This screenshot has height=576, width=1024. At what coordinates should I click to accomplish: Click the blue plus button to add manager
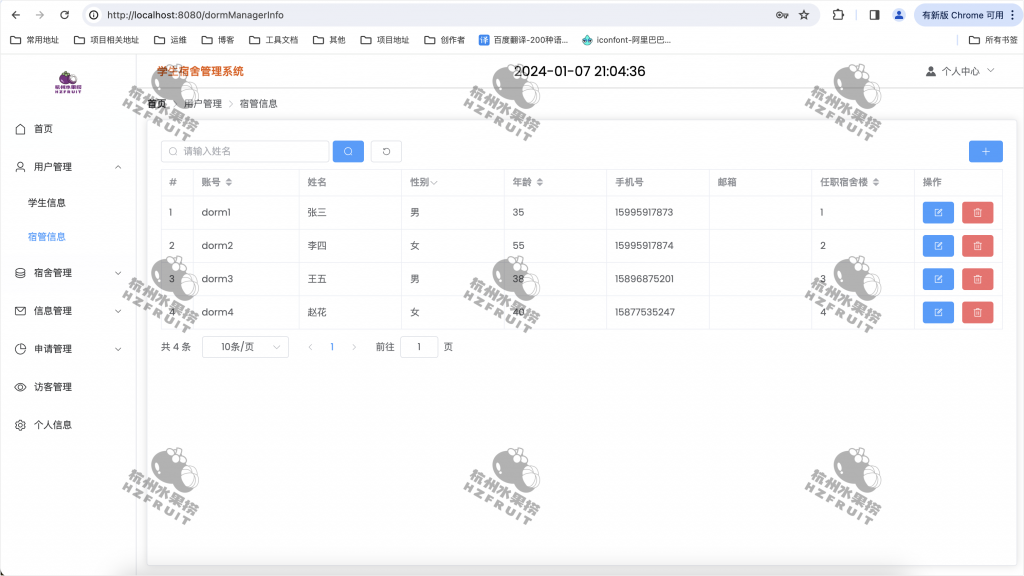pyautogui.click(x=985, y=151)
